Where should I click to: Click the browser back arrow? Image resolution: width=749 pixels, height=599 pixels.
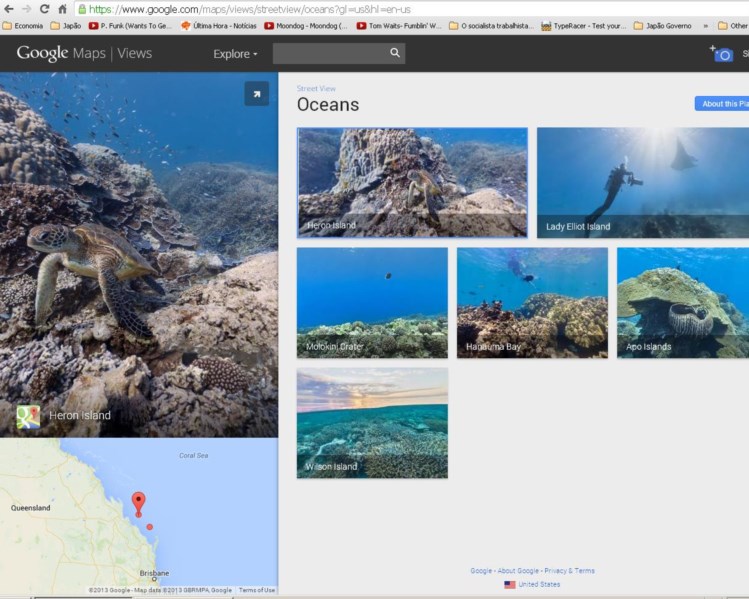coord(9,9)
